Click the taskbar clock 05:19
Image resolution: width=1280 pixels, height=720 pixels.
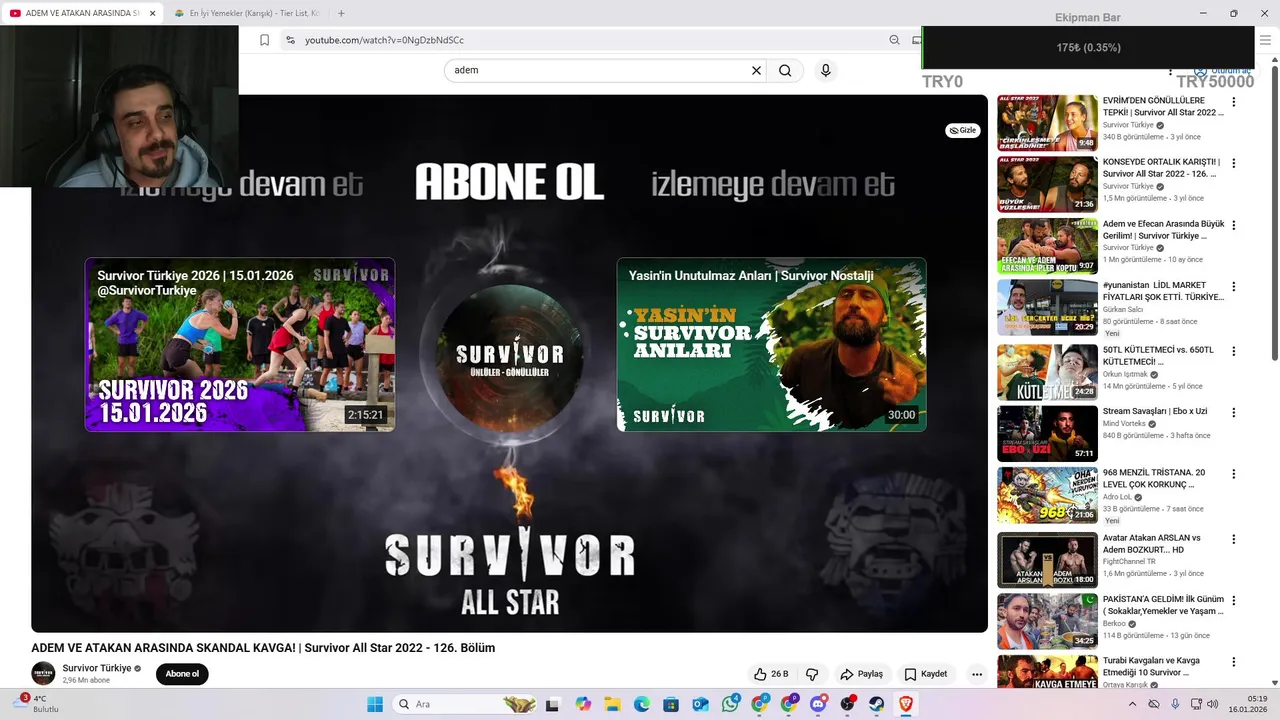coord(1258,698)
